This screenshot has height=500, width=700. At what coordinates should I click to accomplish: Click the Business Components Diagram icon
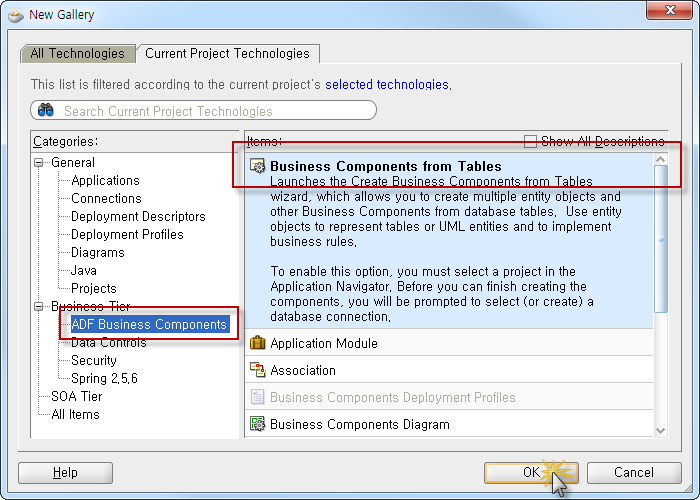click(x=258, y=424)
